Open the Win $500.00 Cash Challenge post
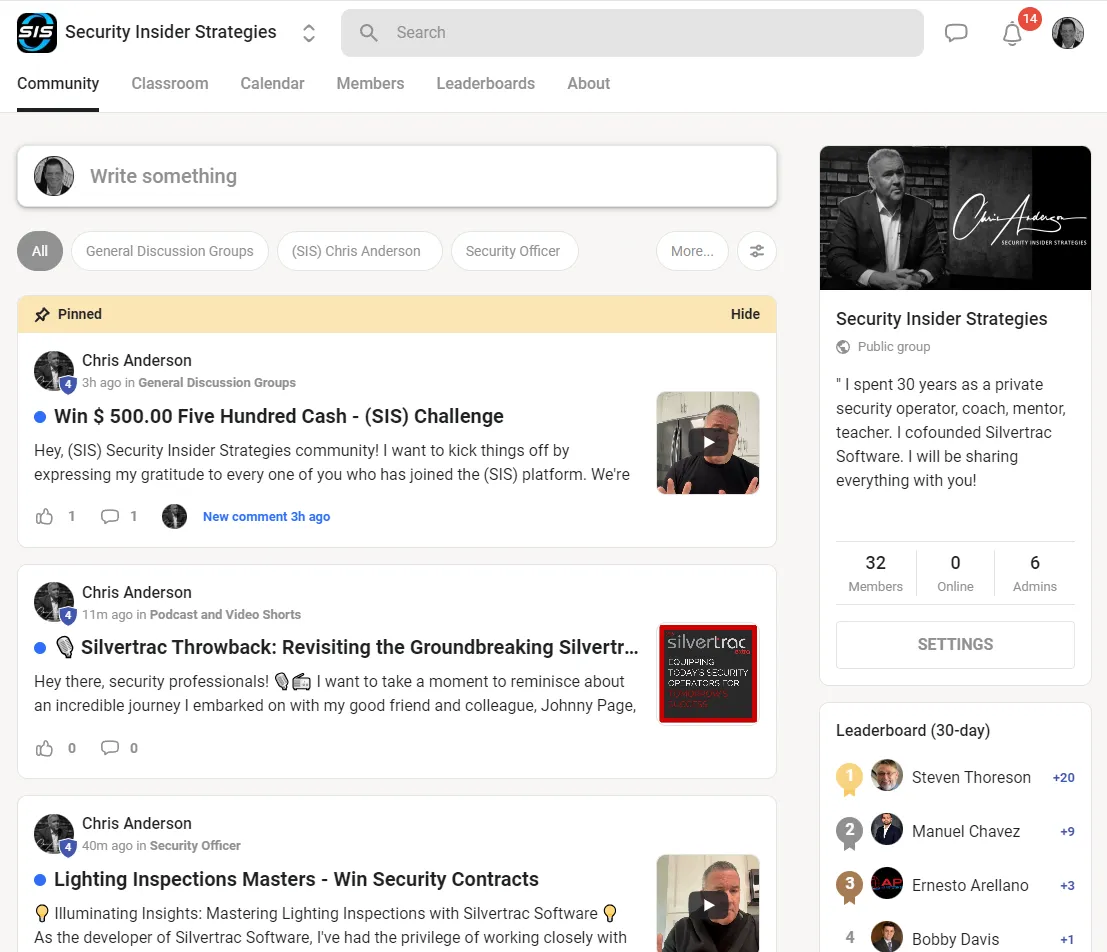This screenshot has width=1107, height=952. (x=278, y=416)
